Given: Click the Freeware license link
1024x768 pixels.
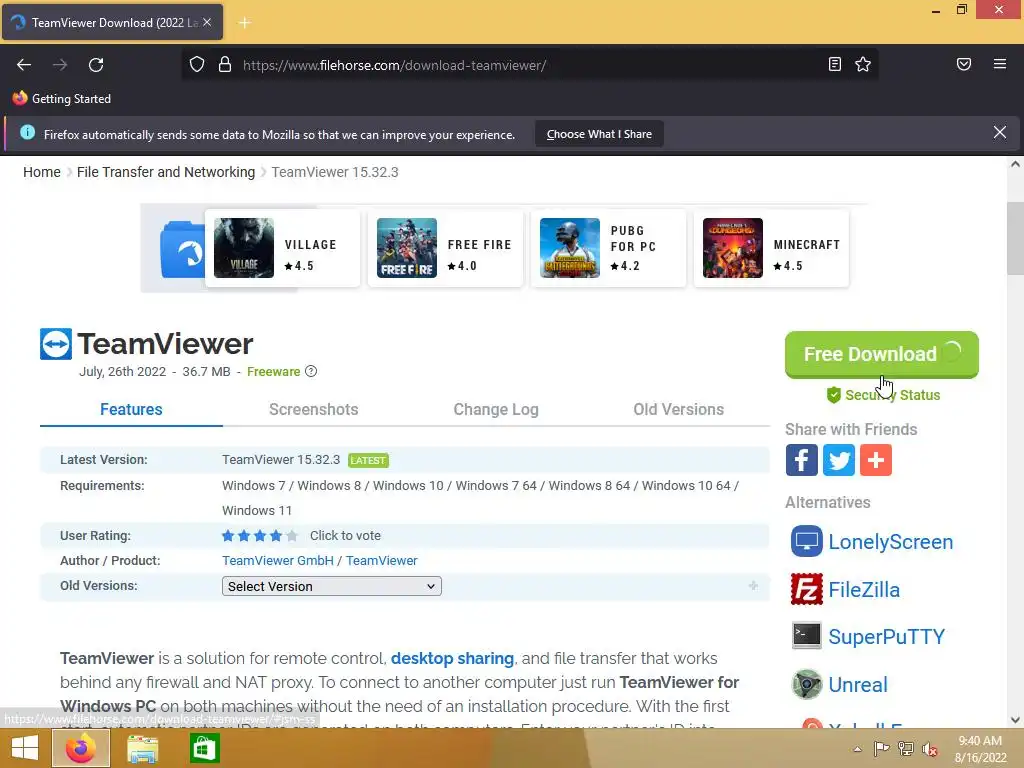Looking at the screenshot, I should tap(274, 372).
